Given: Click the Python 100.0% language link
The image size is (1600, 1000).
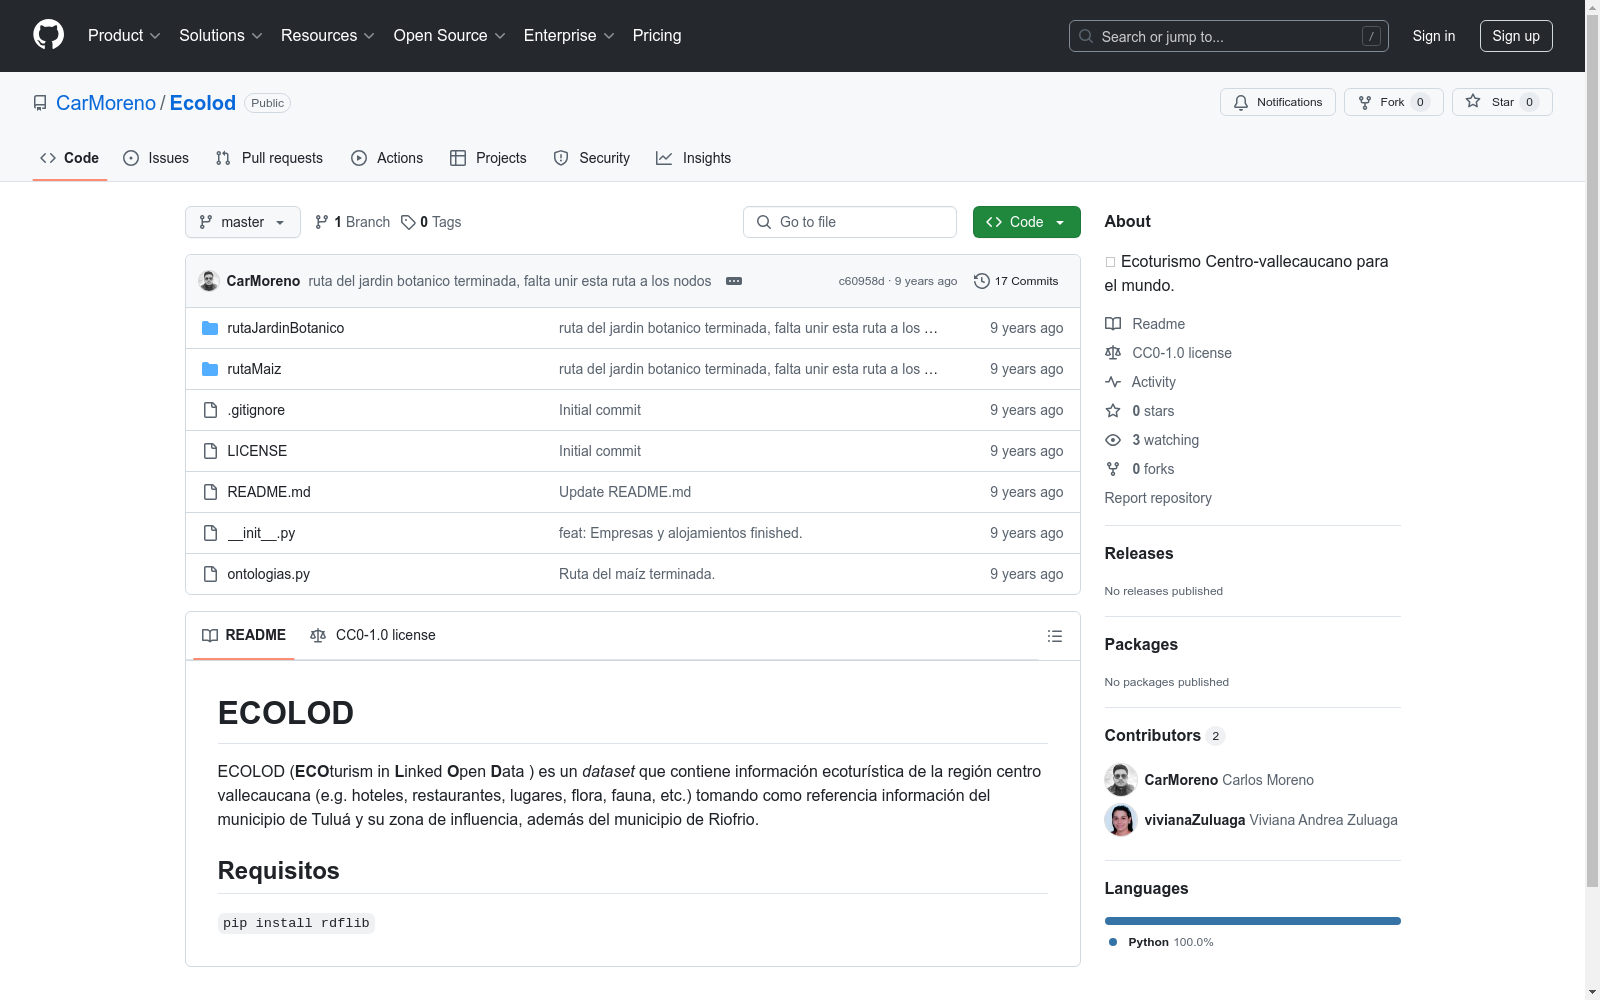Looking at the screenshot, I should point(1161,942).
